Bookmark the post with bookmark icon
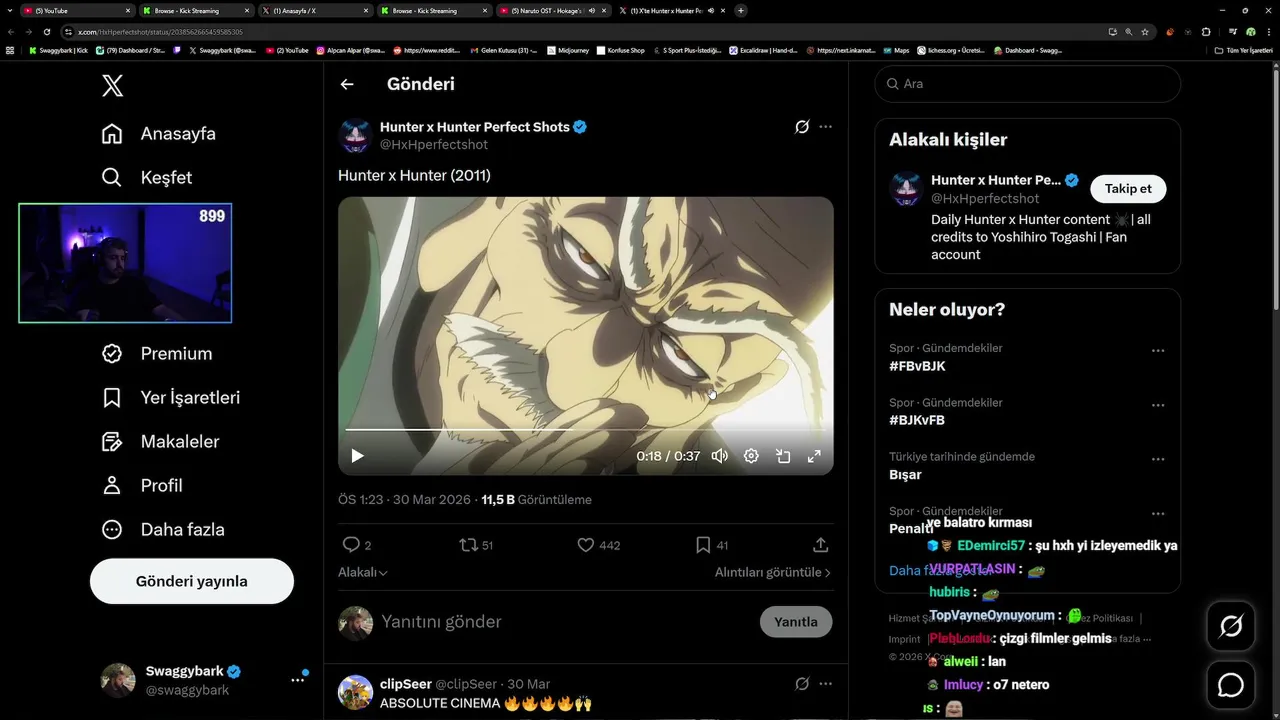 703,545
